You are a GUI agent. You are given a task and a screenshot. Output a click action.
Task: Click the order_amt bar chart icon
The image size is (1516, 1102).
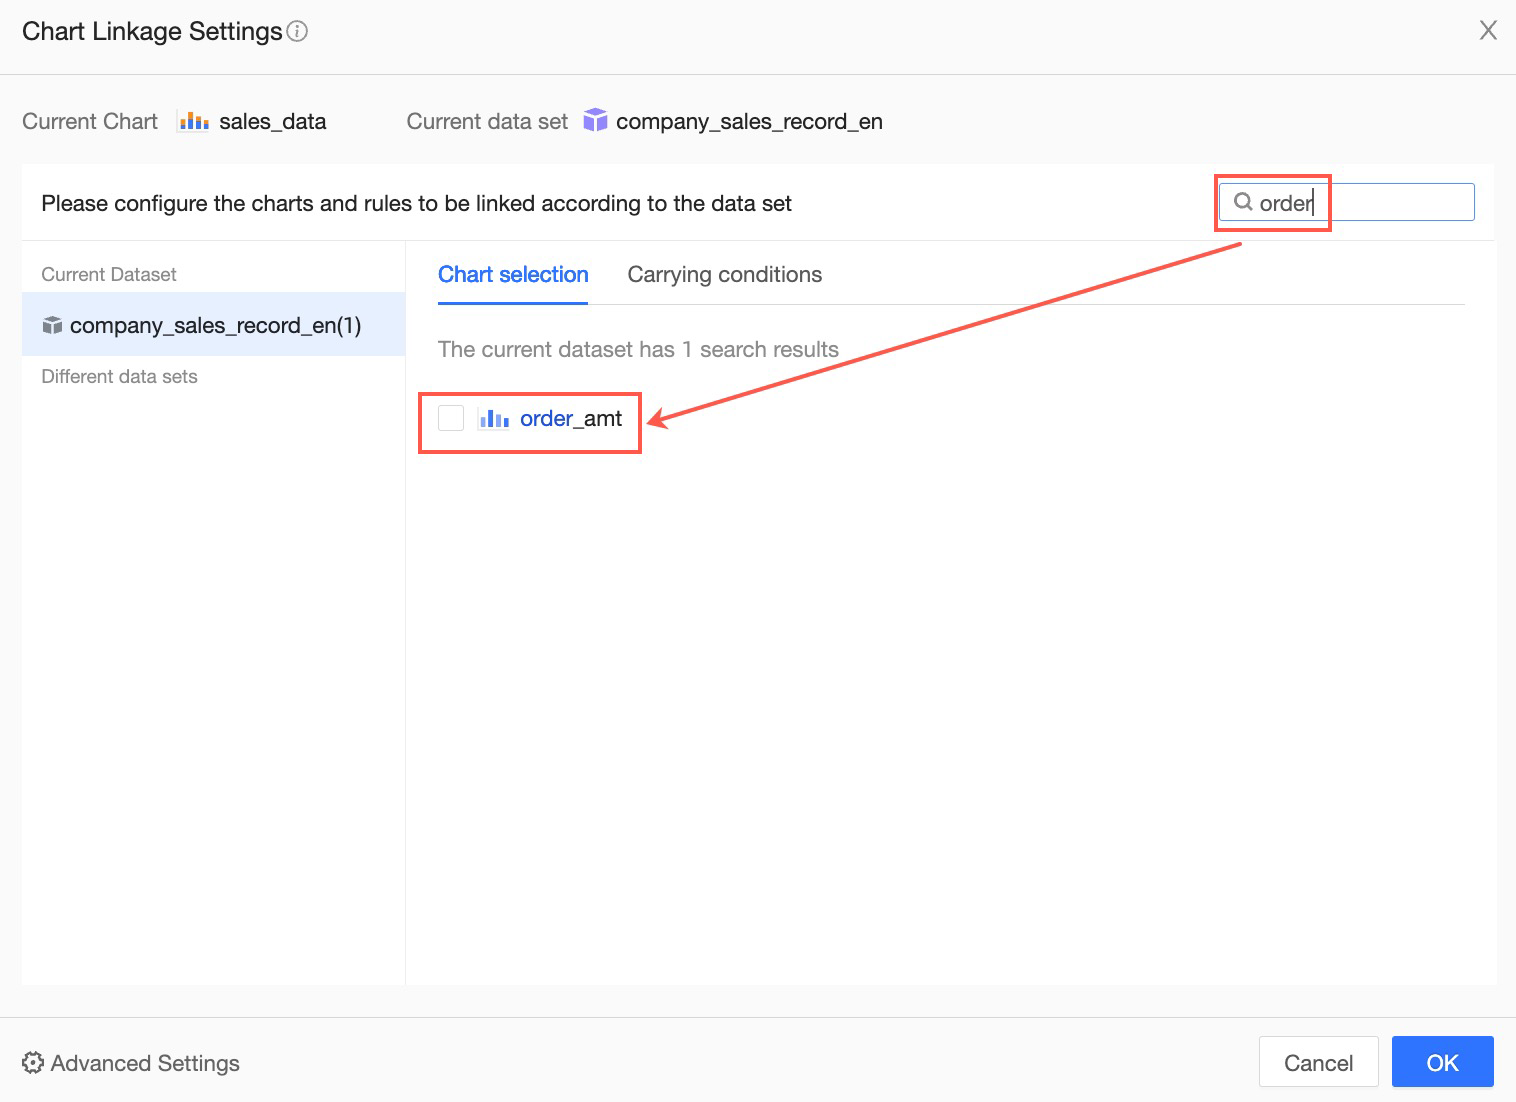click(494, 419)
